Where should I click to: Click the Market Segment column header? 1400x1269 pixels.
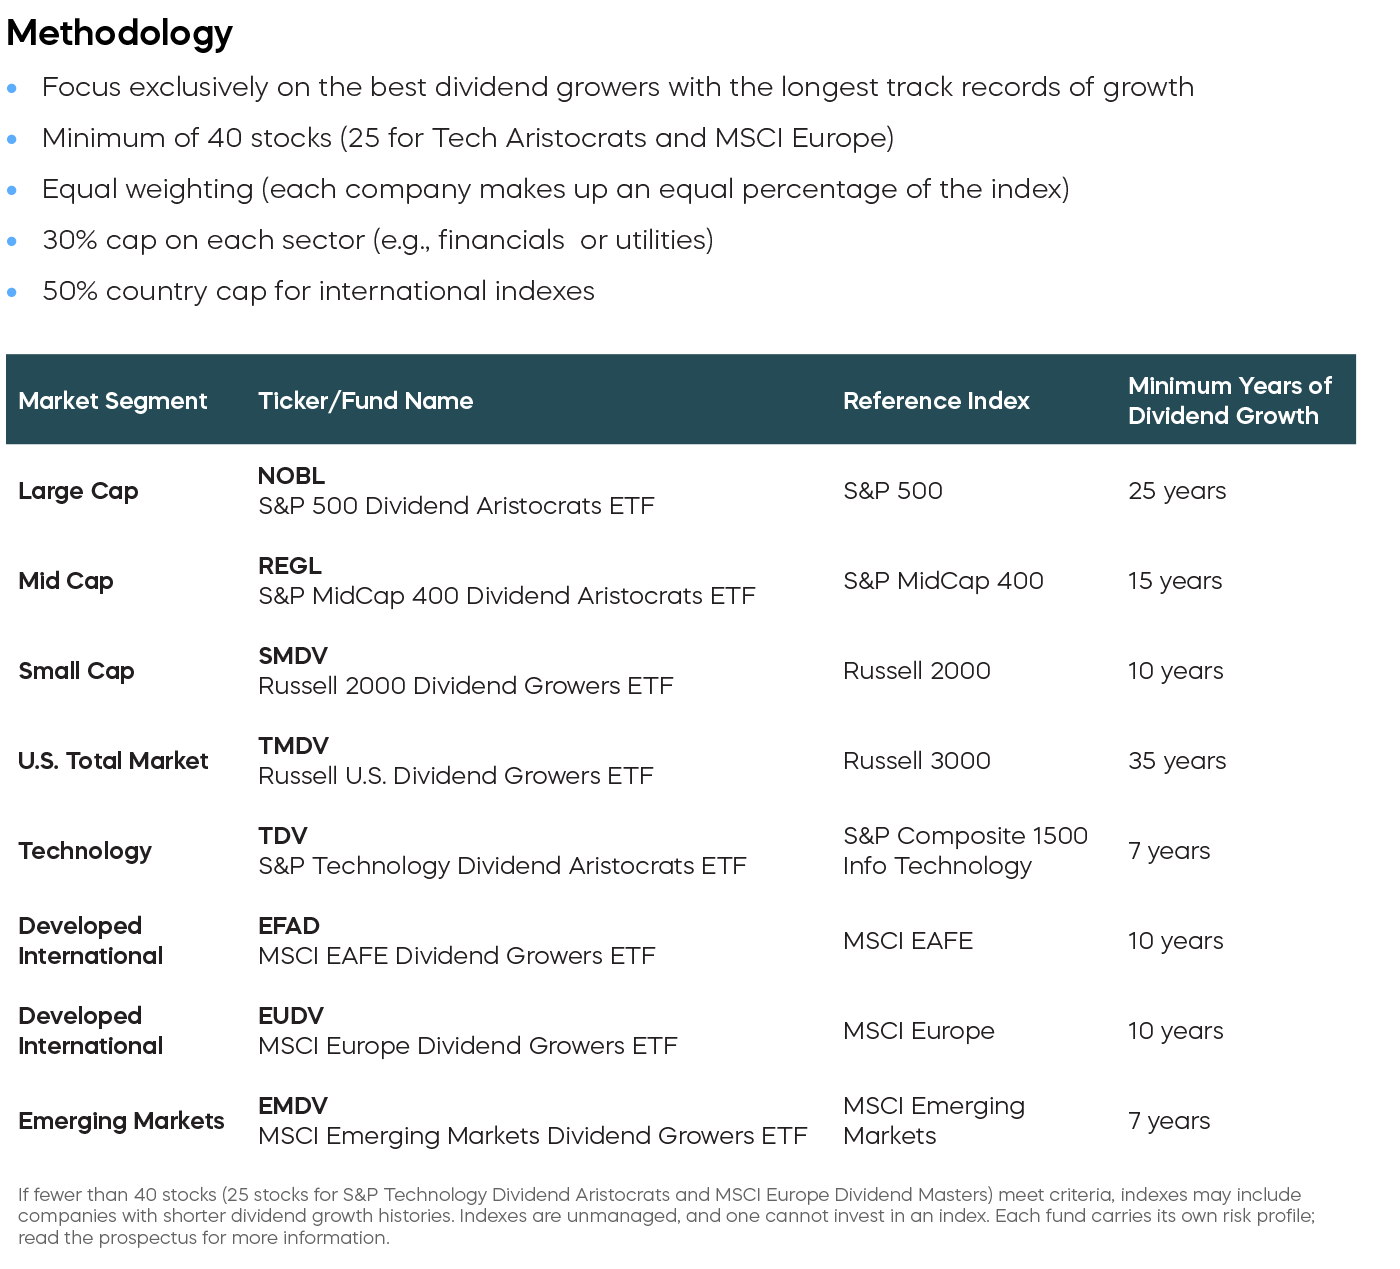(x=113, y=401)
